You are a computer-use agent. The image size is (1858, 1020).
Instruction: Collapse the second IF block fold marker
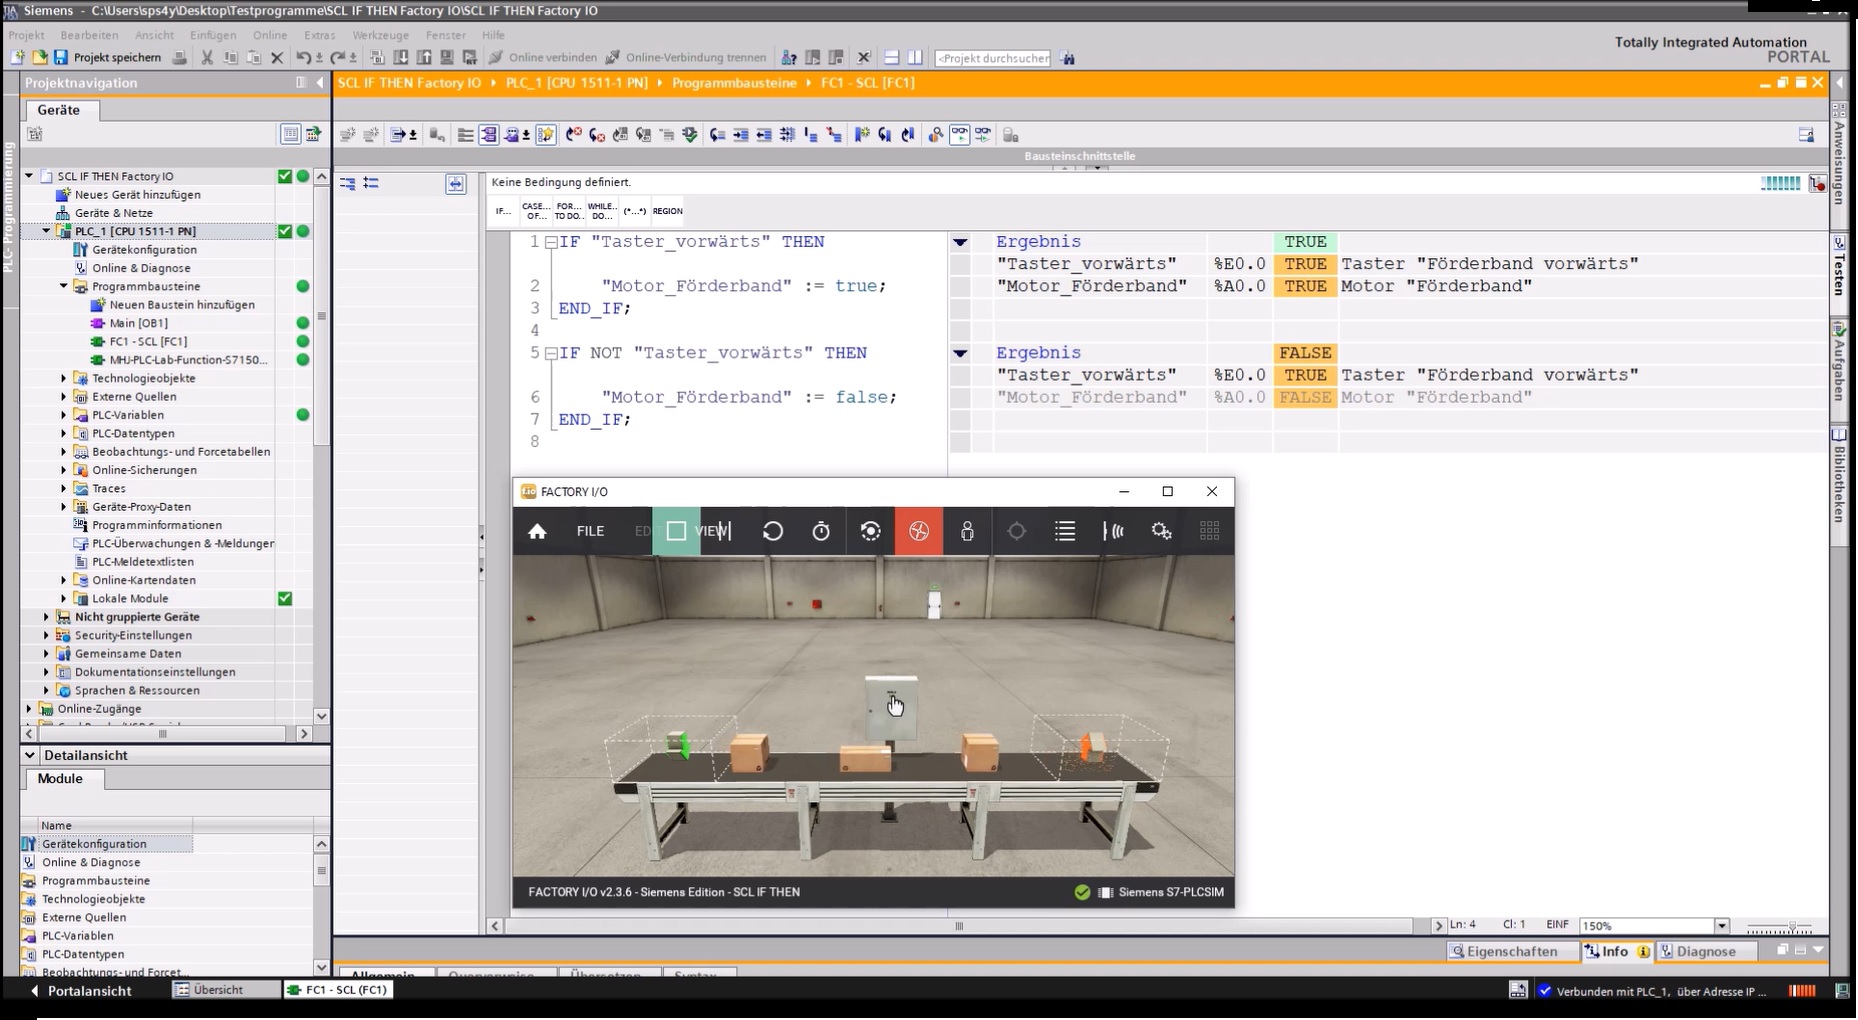coord(551,353)
